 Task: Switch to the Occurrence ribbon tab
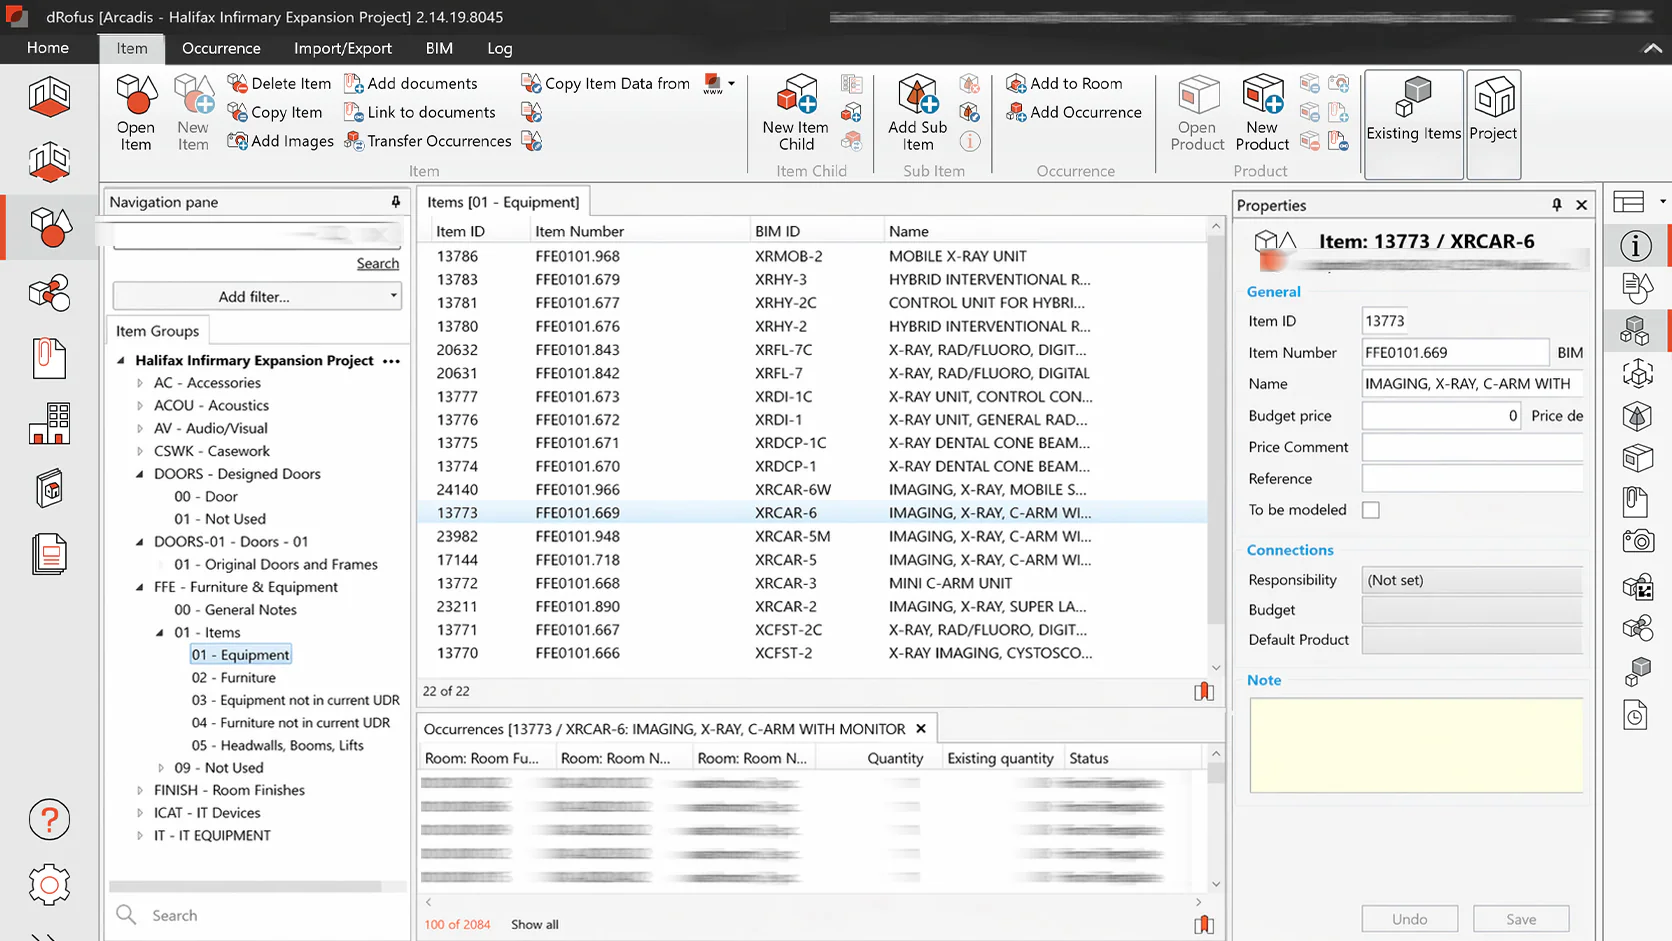click(221, 48)
